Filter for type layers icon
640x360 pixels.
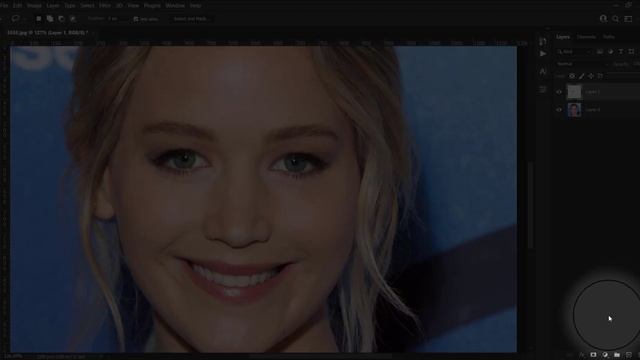point(621,52)
